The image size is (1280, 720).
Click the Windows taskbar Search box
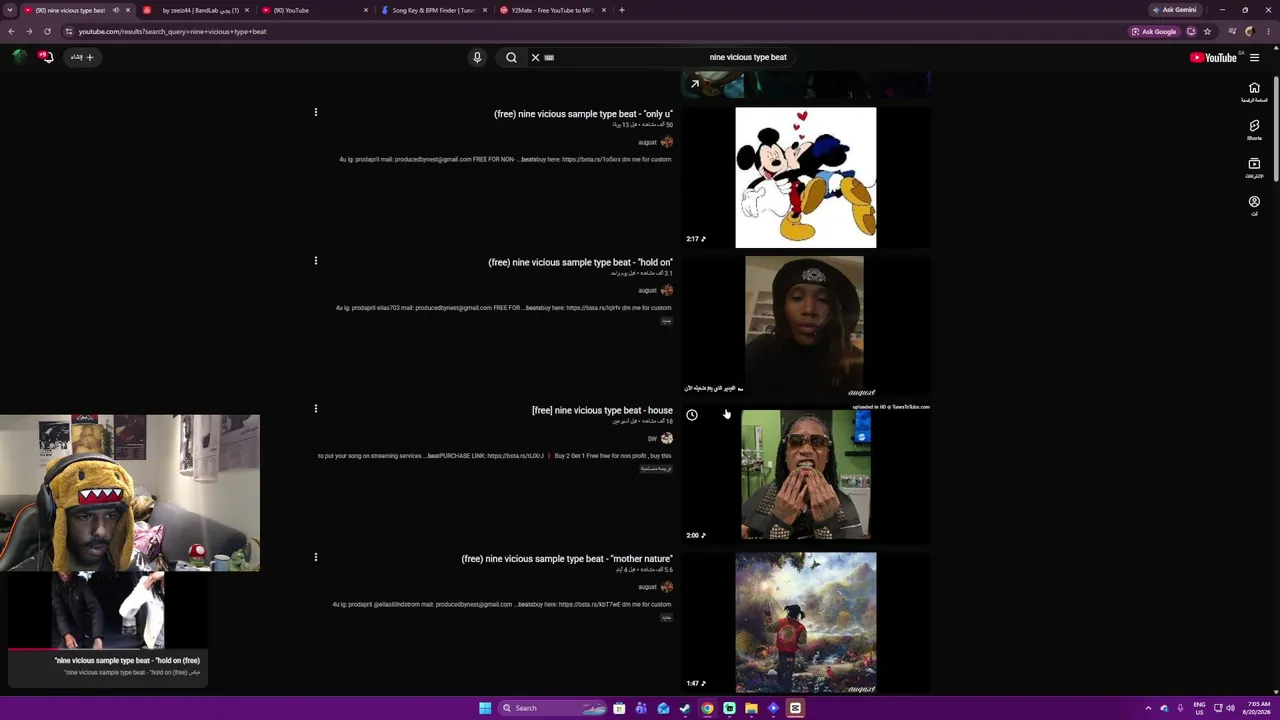point(553,708)
